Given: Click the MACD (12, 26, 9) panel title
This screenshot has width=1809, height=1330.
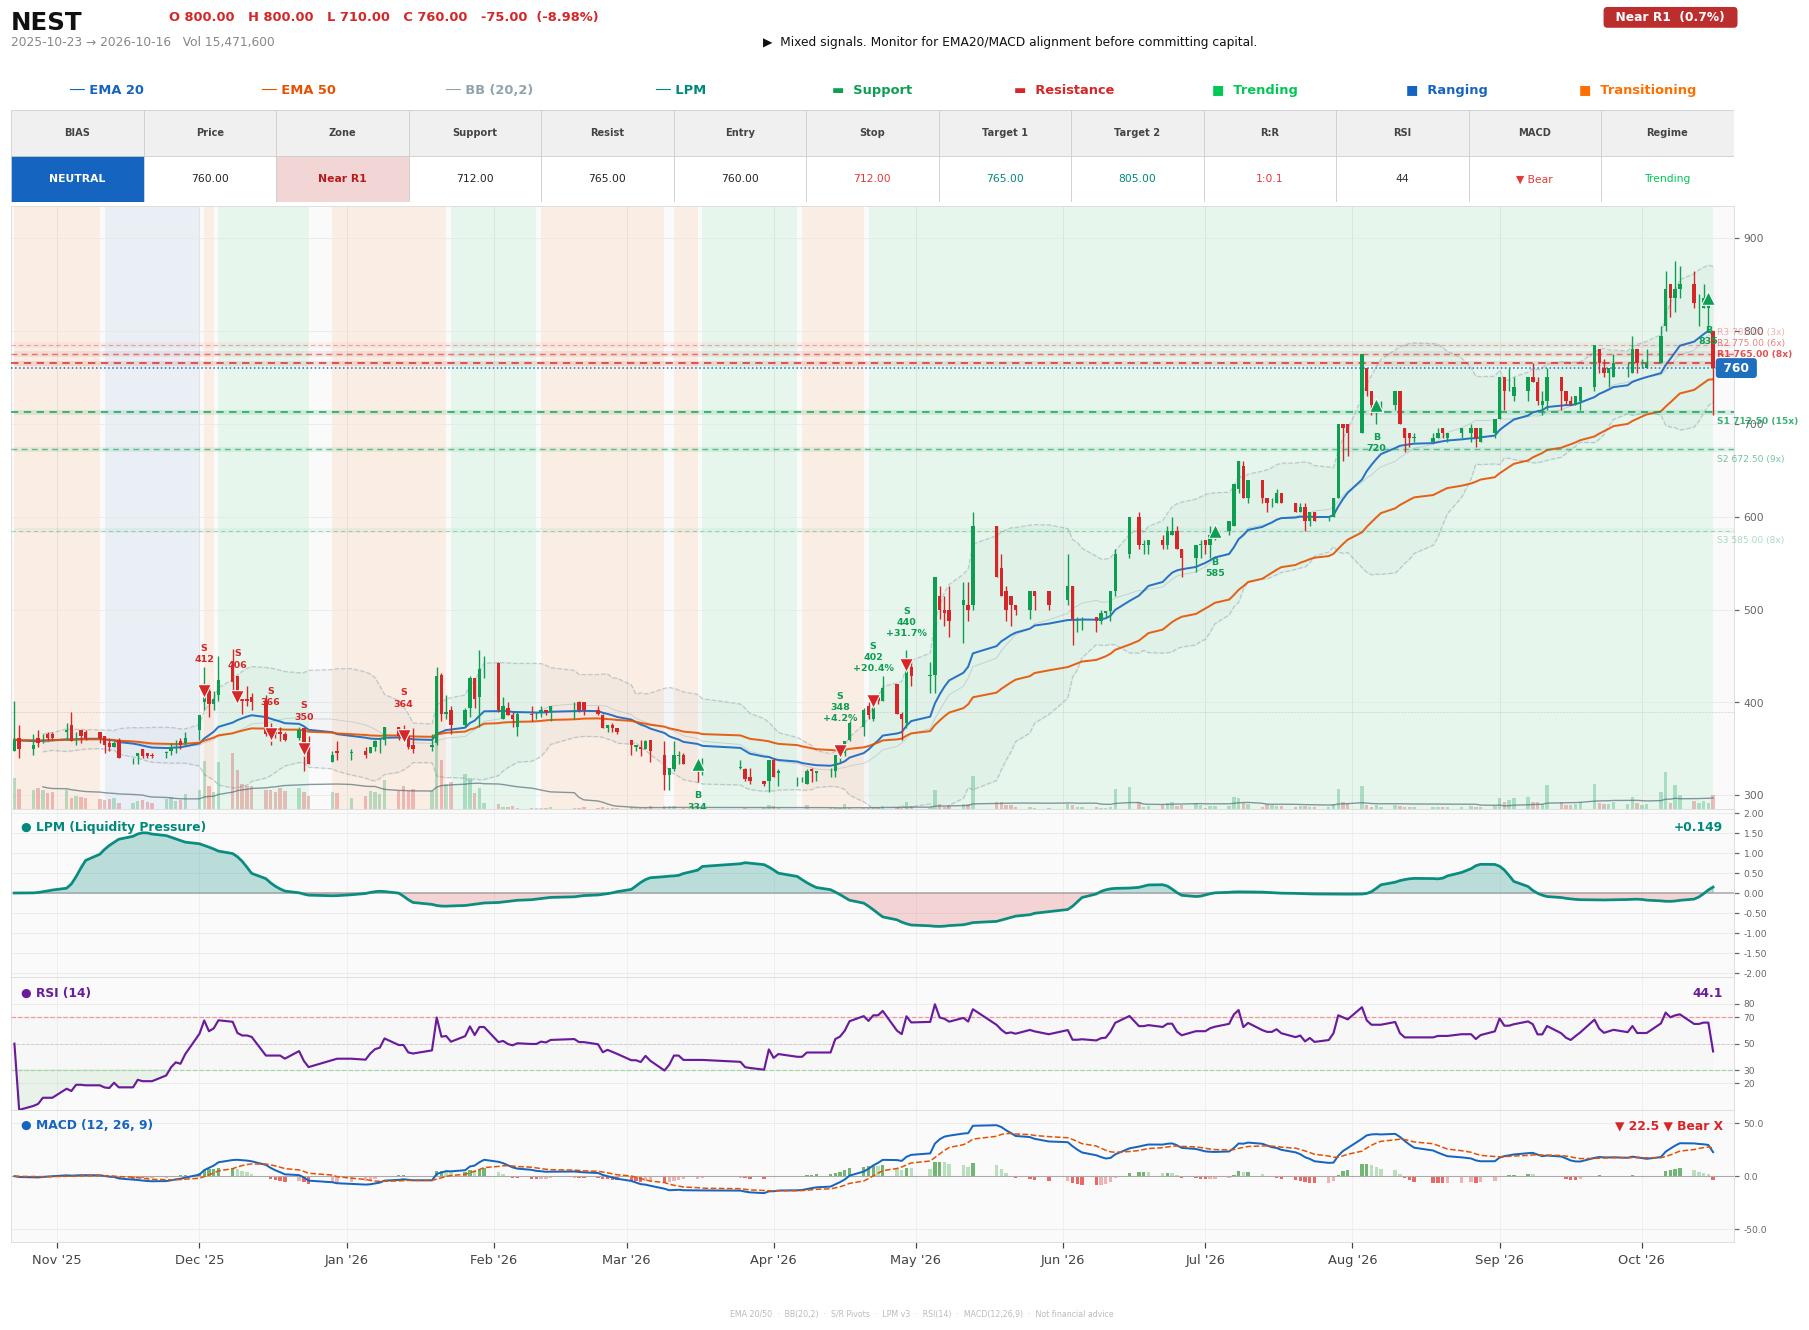Looking at the screenshot, I should tap(87, 1125).
